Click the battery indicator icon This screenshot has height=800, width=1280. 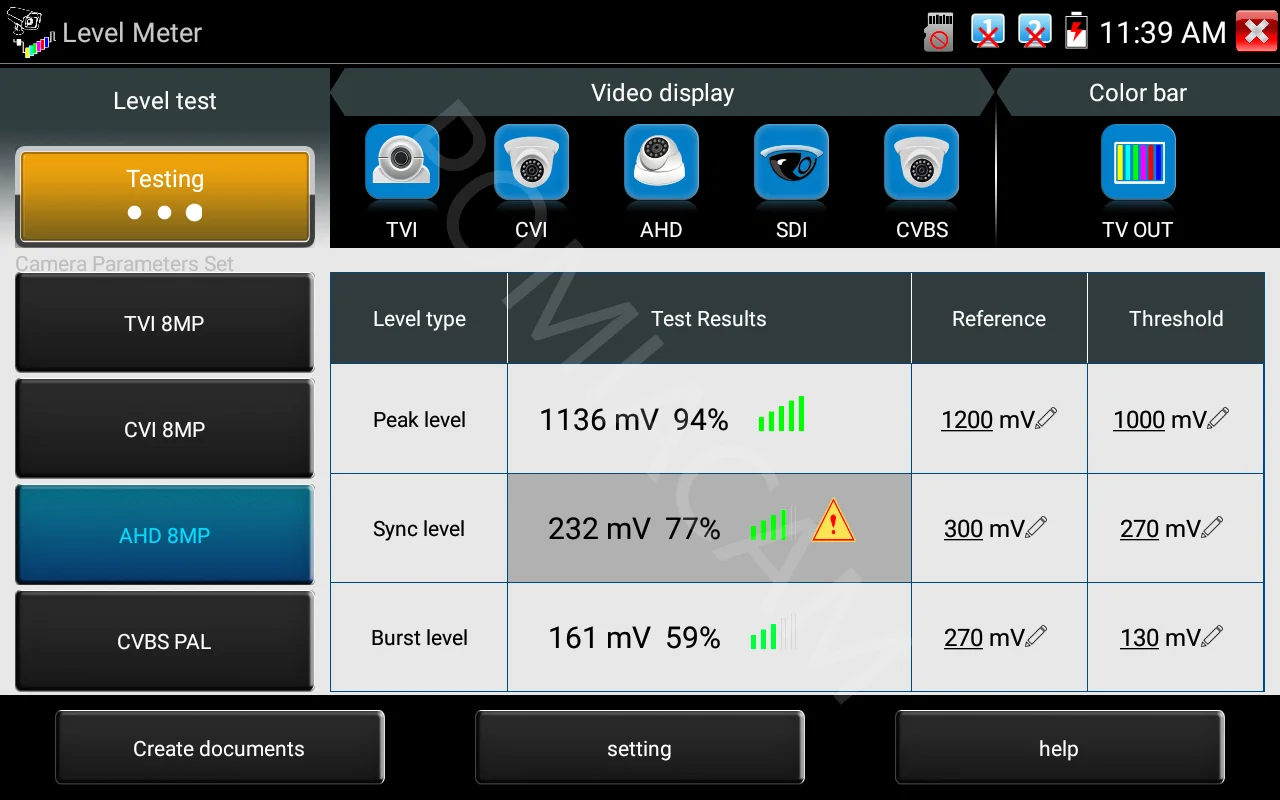pyautogui.click(x=1076, y=31)
